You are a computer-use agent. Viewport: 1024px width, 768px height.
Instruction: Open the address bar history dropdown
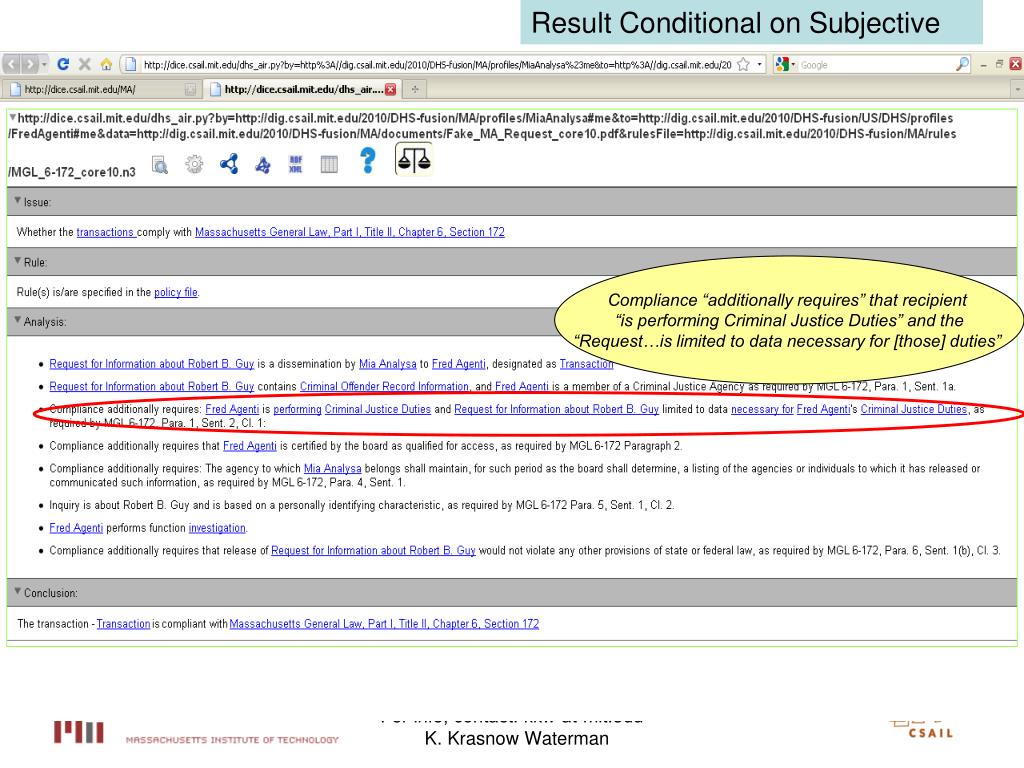click(x=759, y=64)
